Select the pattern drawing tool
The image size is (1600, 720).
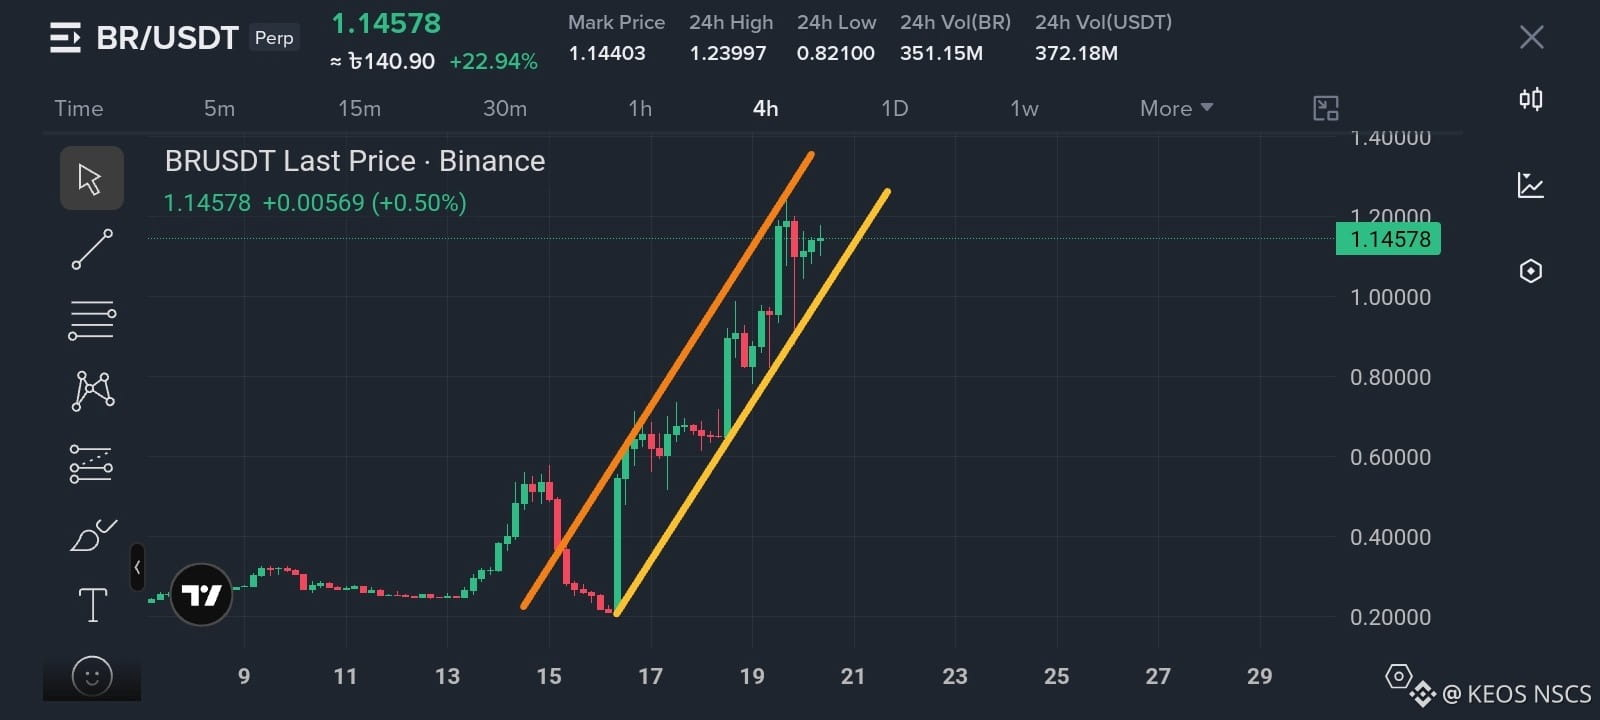[93, 390]
